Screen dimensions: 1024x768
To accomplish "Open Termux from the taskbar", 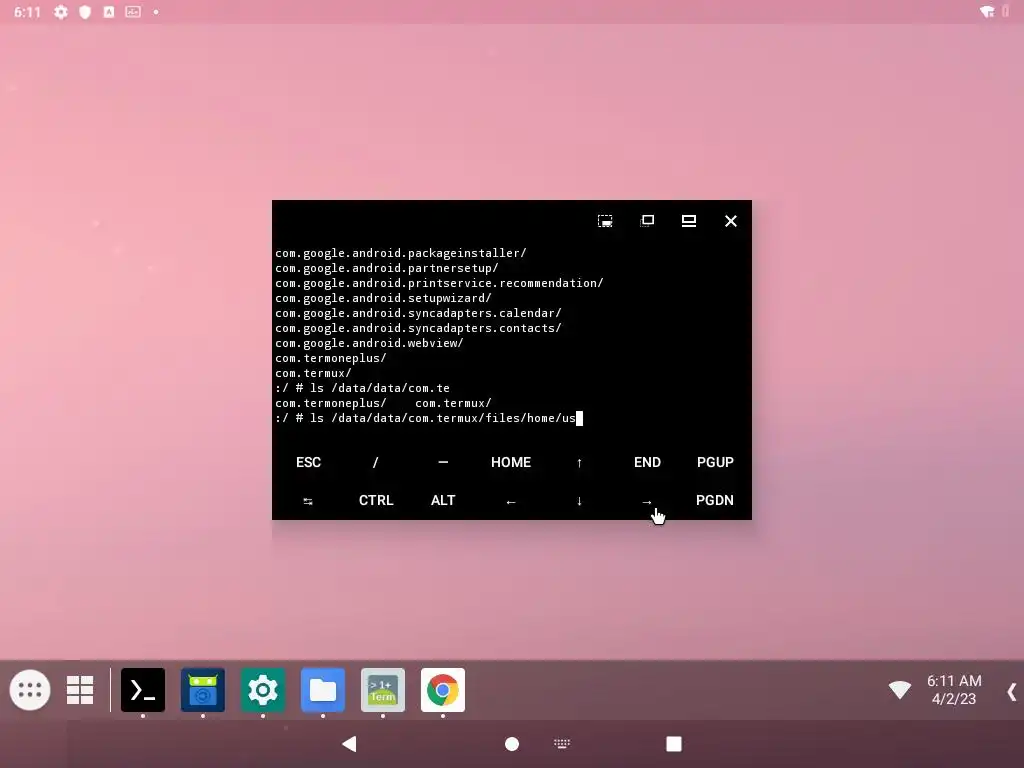I will [x=143, y=690].
